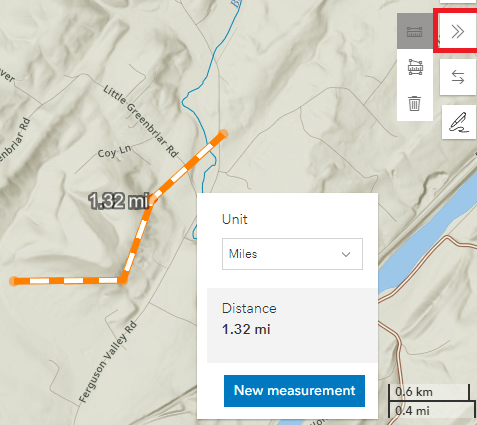The width and height of the screenshot is (477, 425).
Task: Click the 0.6 km scale bar
Action: point(429,392)
